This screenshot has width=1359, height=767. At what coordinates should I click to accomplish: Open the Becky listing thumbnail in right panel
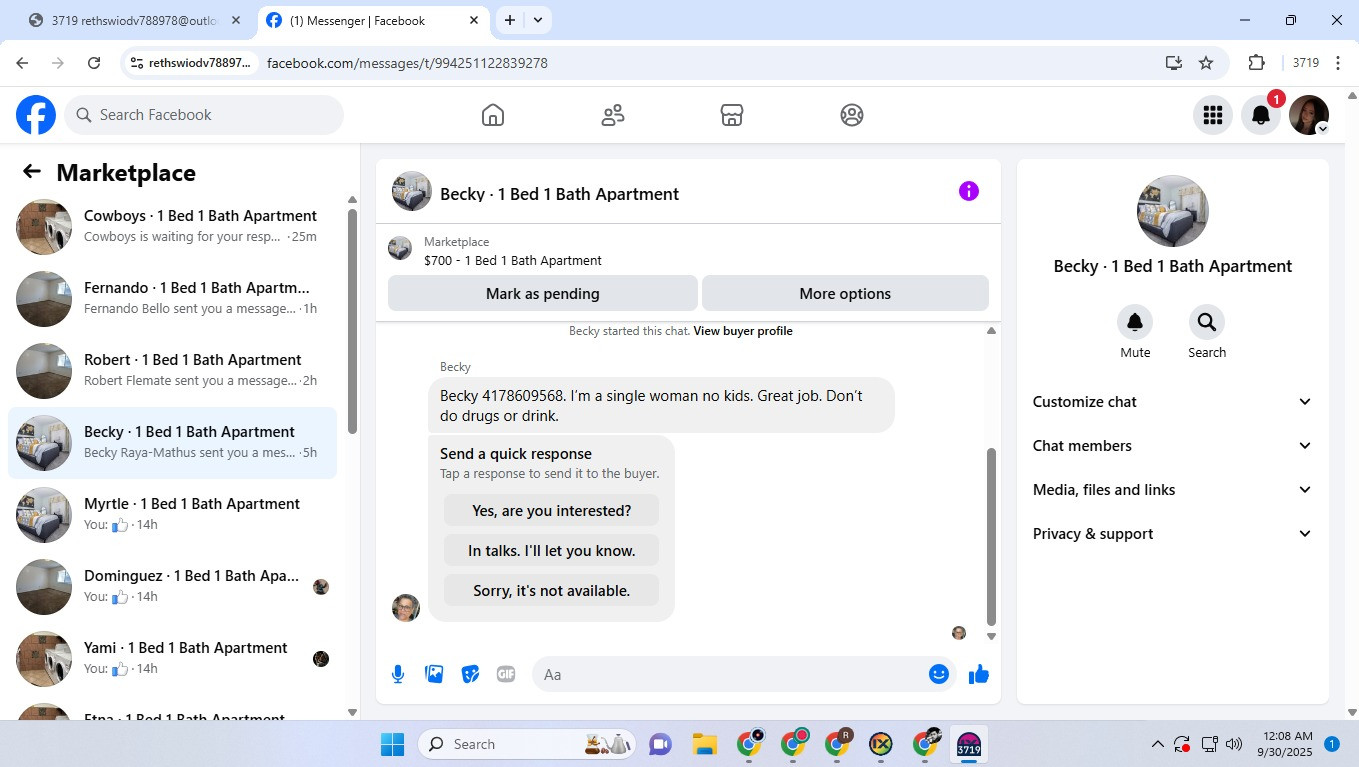coord(1173,211)
